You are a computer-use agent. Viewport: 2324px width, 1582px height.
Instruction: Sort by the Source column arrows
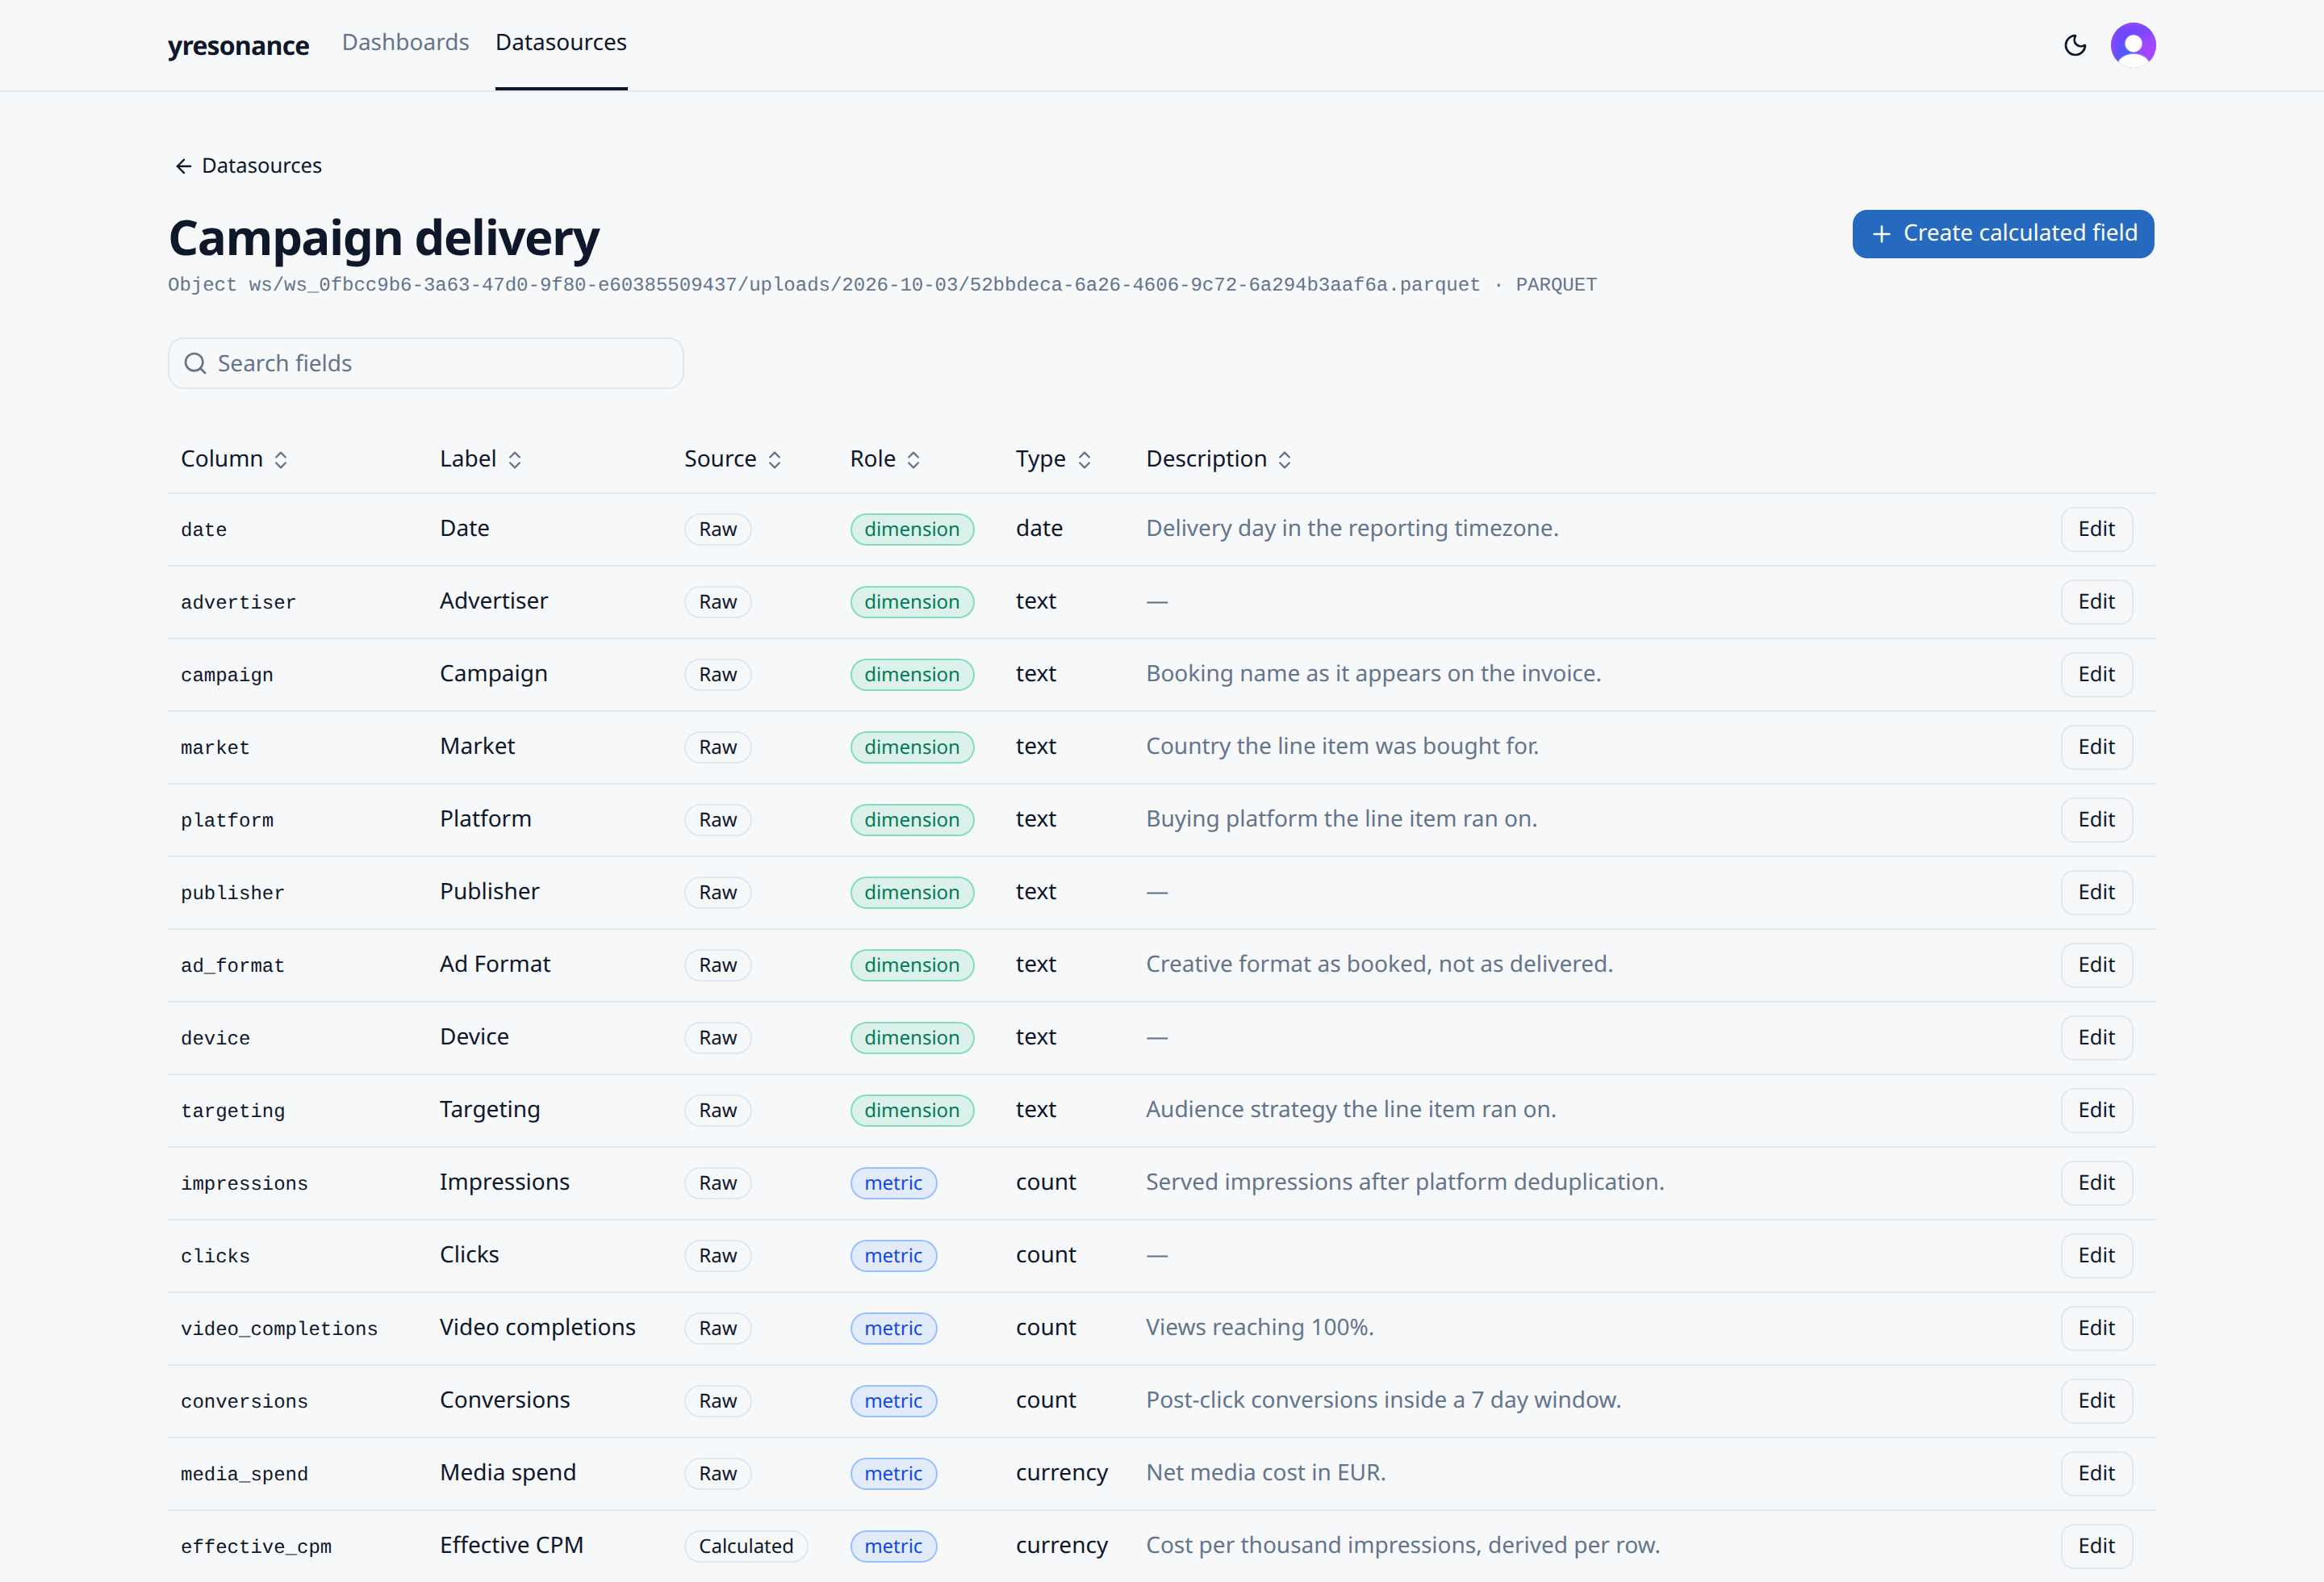point(774,460)
